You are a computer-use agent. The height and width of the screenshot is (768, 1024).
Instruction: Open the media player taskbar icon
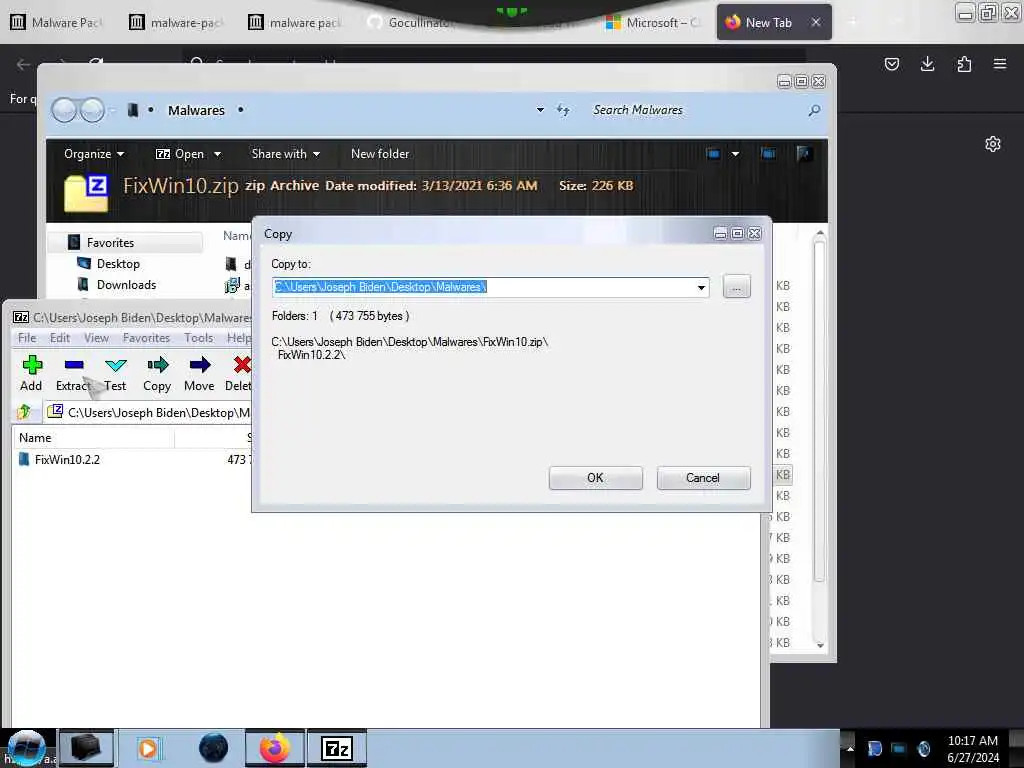coord(148,748)
